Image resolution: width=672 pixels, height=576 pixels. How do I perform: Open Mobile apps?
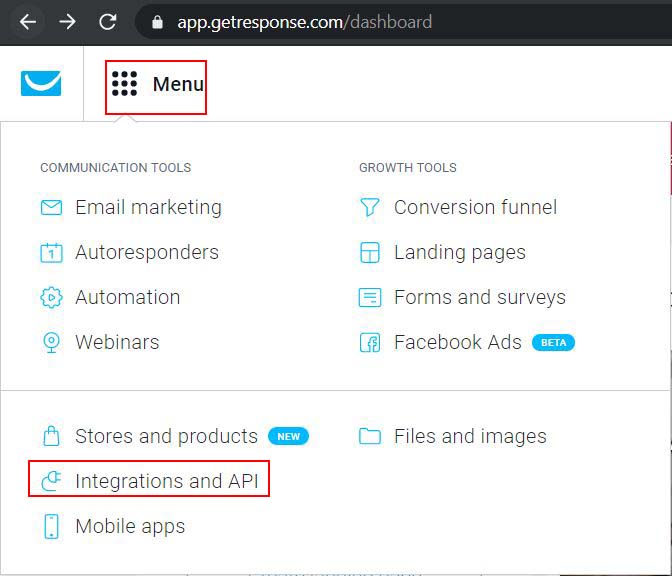click(x=130, y=526)
